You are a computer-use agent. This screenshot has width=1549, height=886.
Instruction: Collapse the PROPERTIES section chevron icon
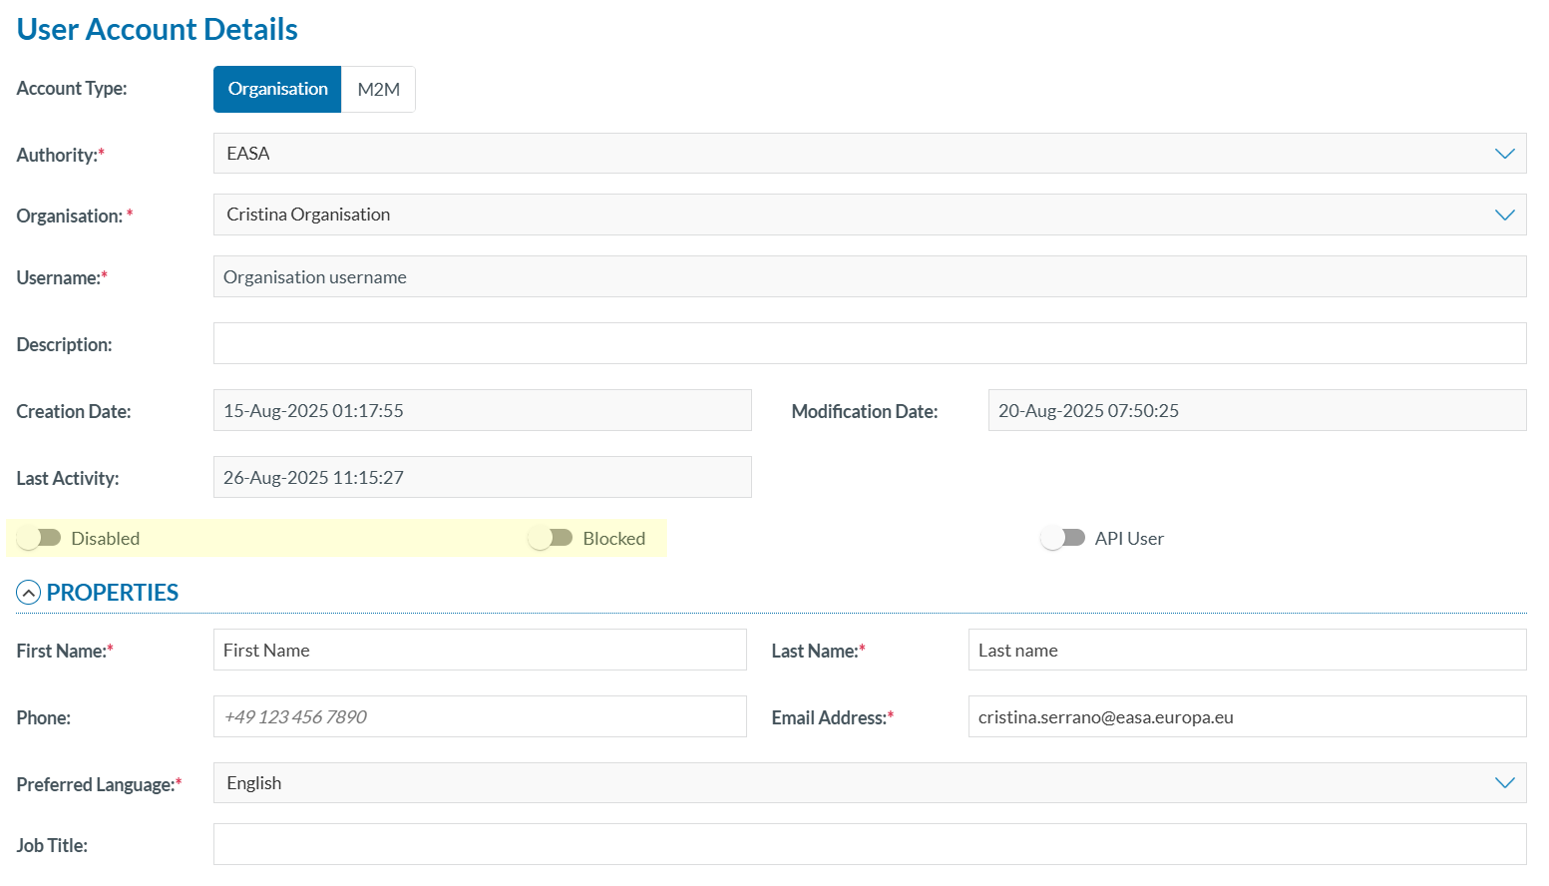(x=28, y=593)
